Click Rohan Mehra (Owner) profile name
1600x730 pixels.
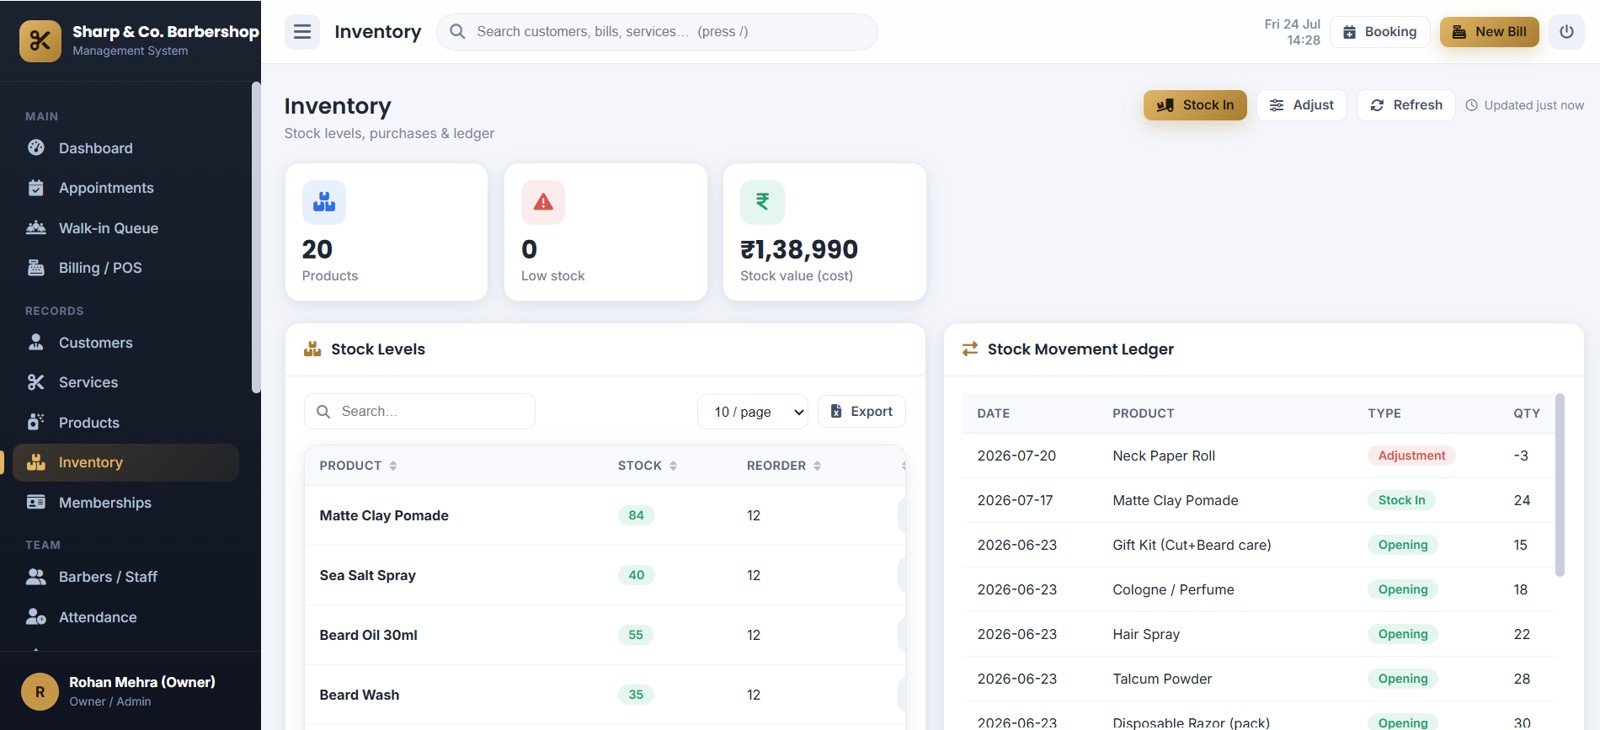point(142,682)
